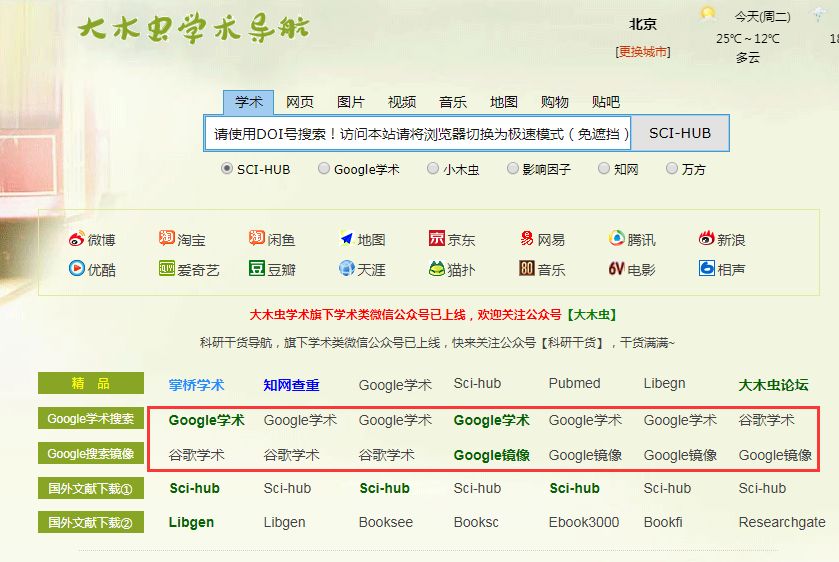The width and height of the screenshot is (839, 562).
Task: Switch to the 视频 search tab
Action: point(402,102)
